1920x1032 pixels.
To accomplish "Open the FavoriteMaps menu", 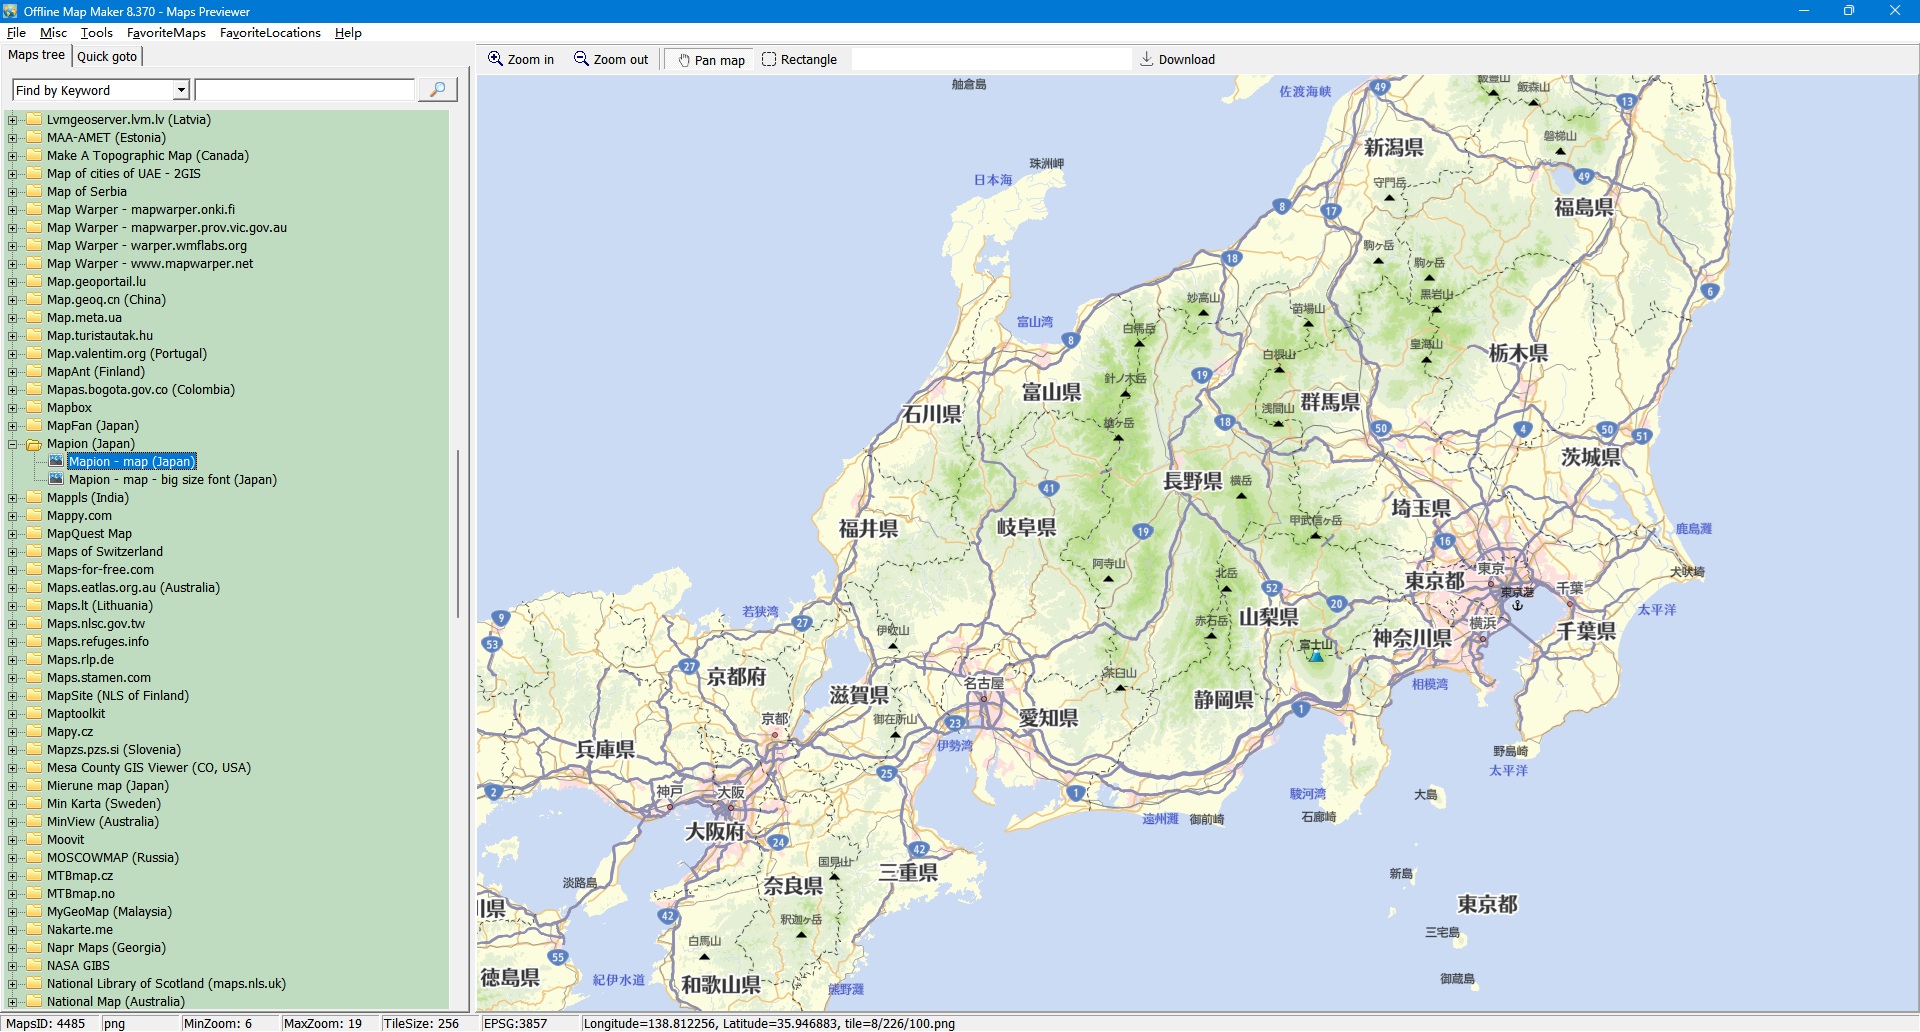I will [166, 33].
